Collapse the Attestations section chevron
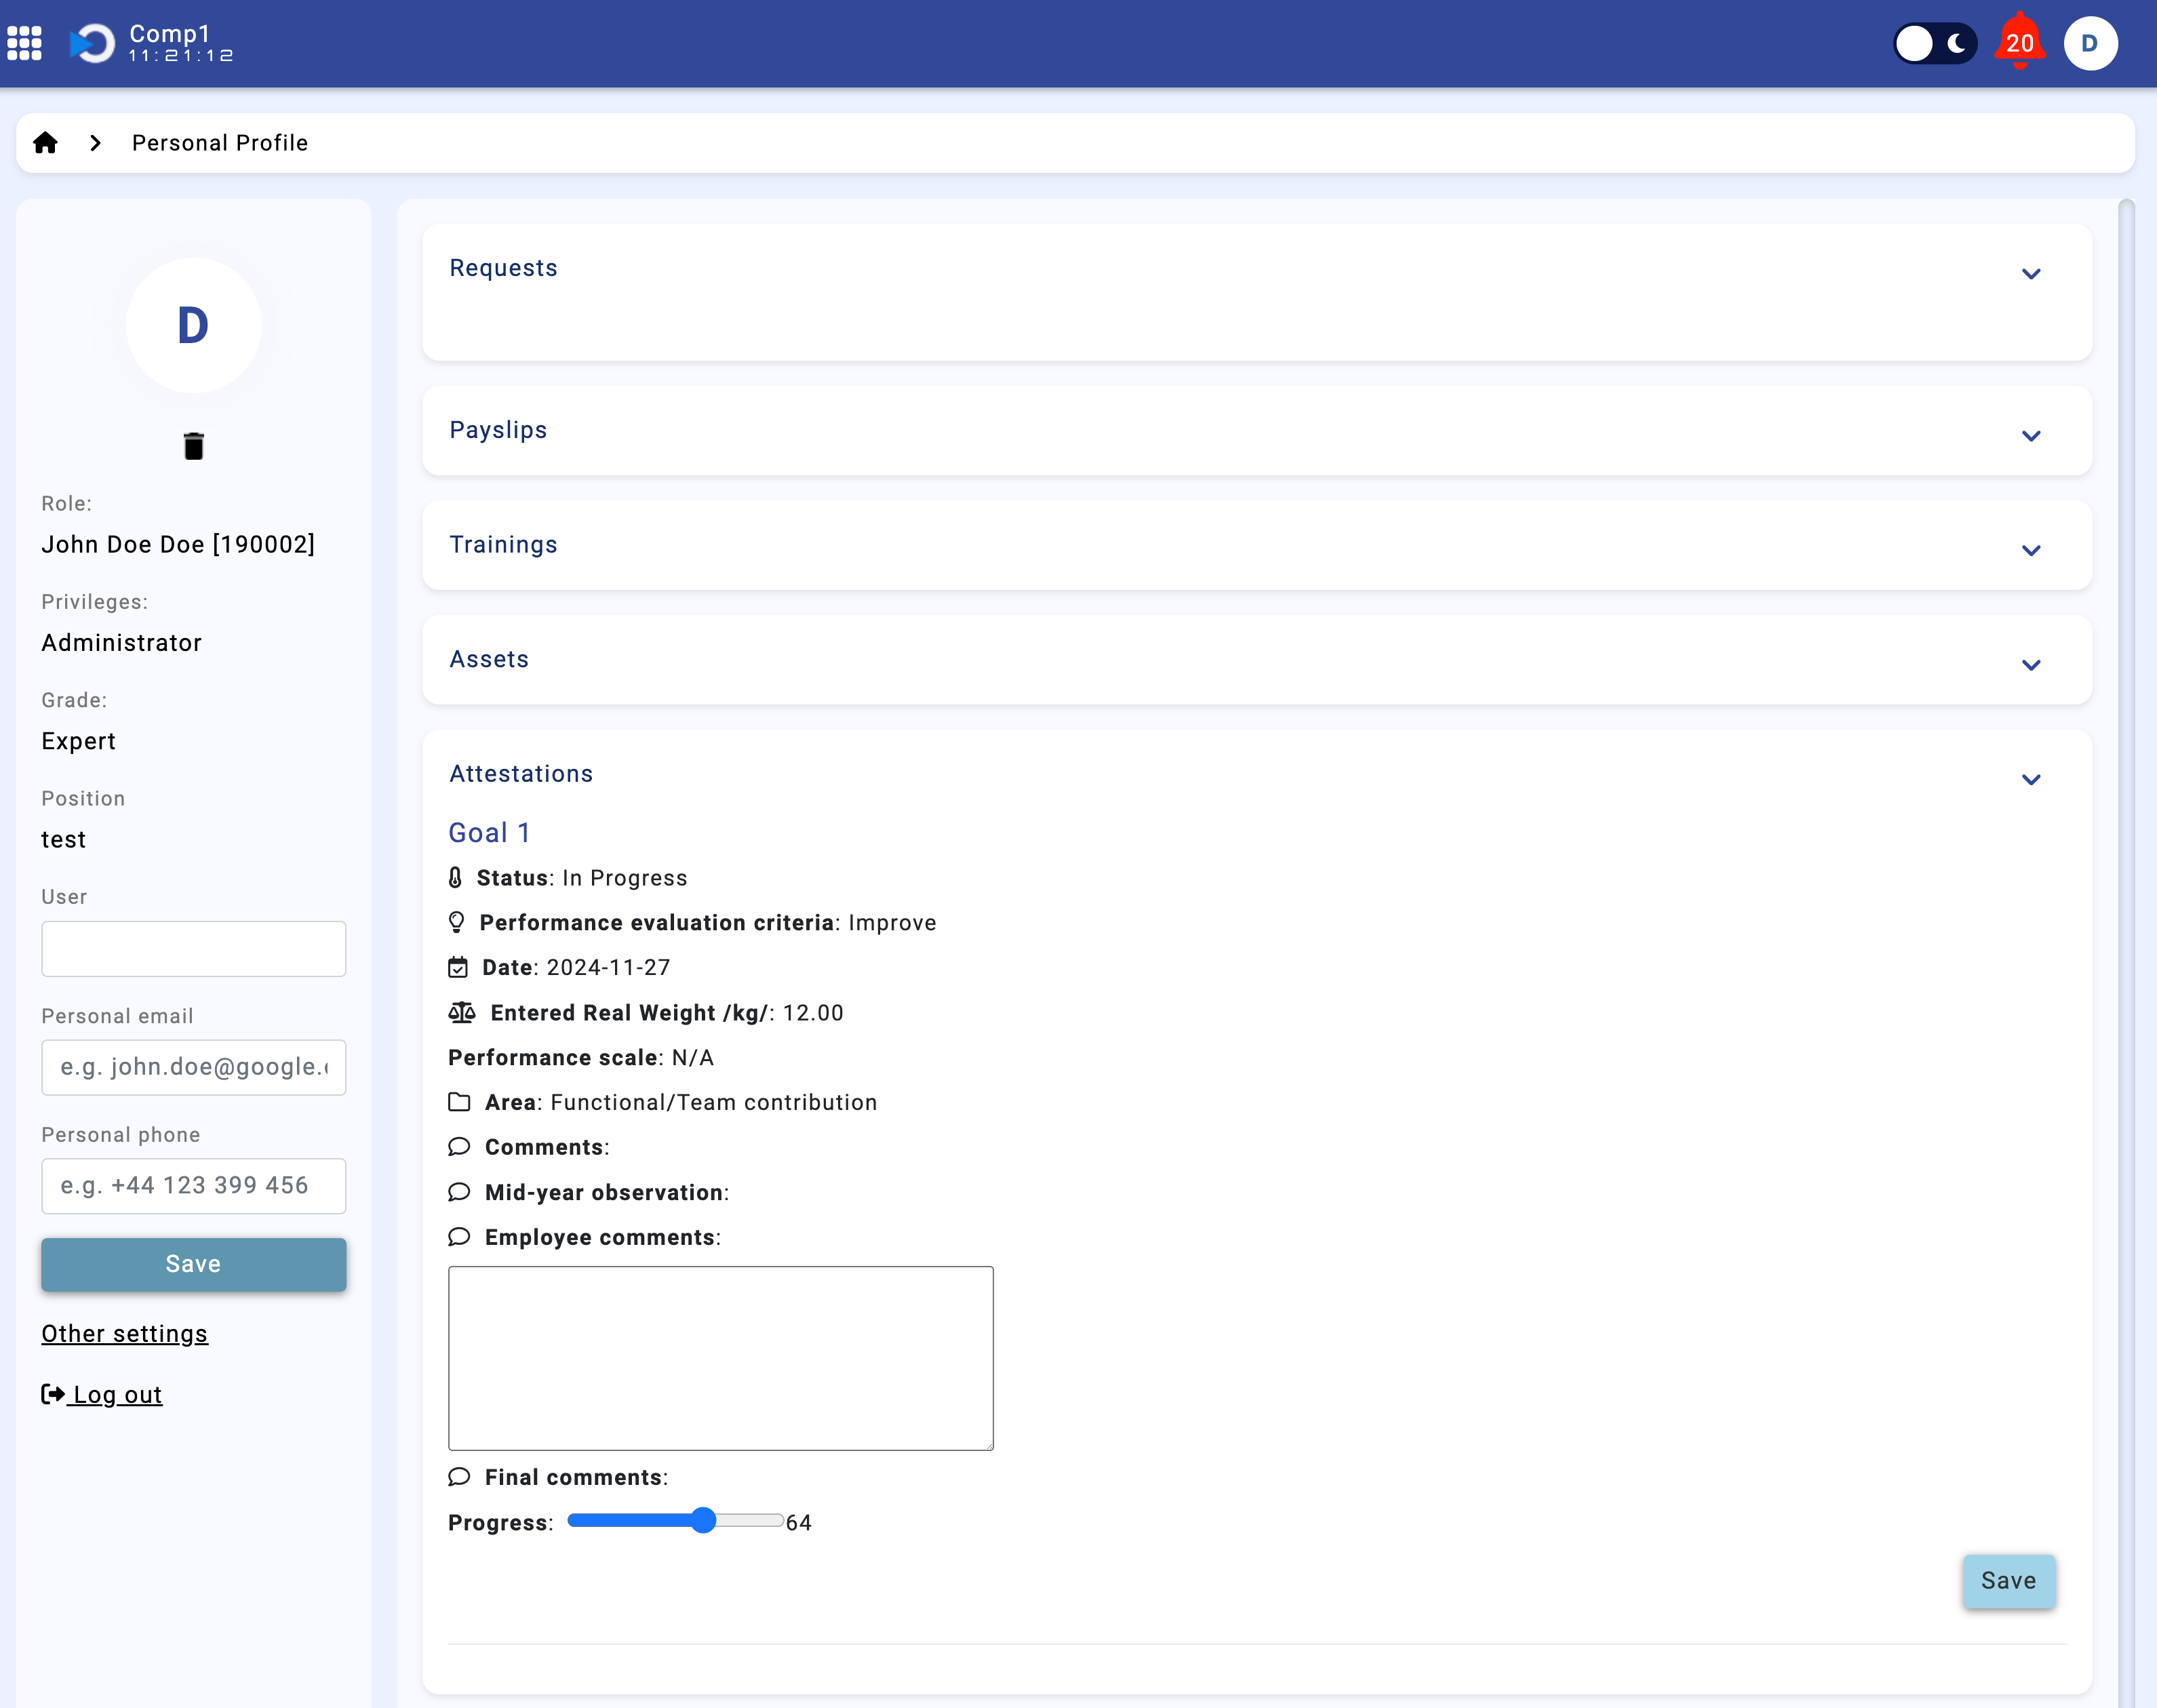 2030,779
